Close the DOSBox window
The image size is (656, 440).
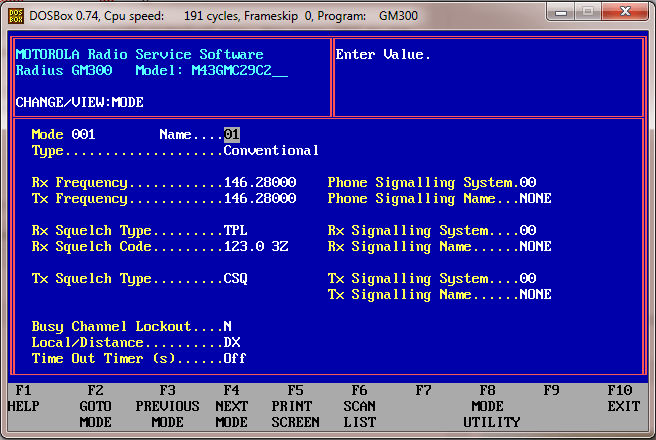click(x=625, y=12)
